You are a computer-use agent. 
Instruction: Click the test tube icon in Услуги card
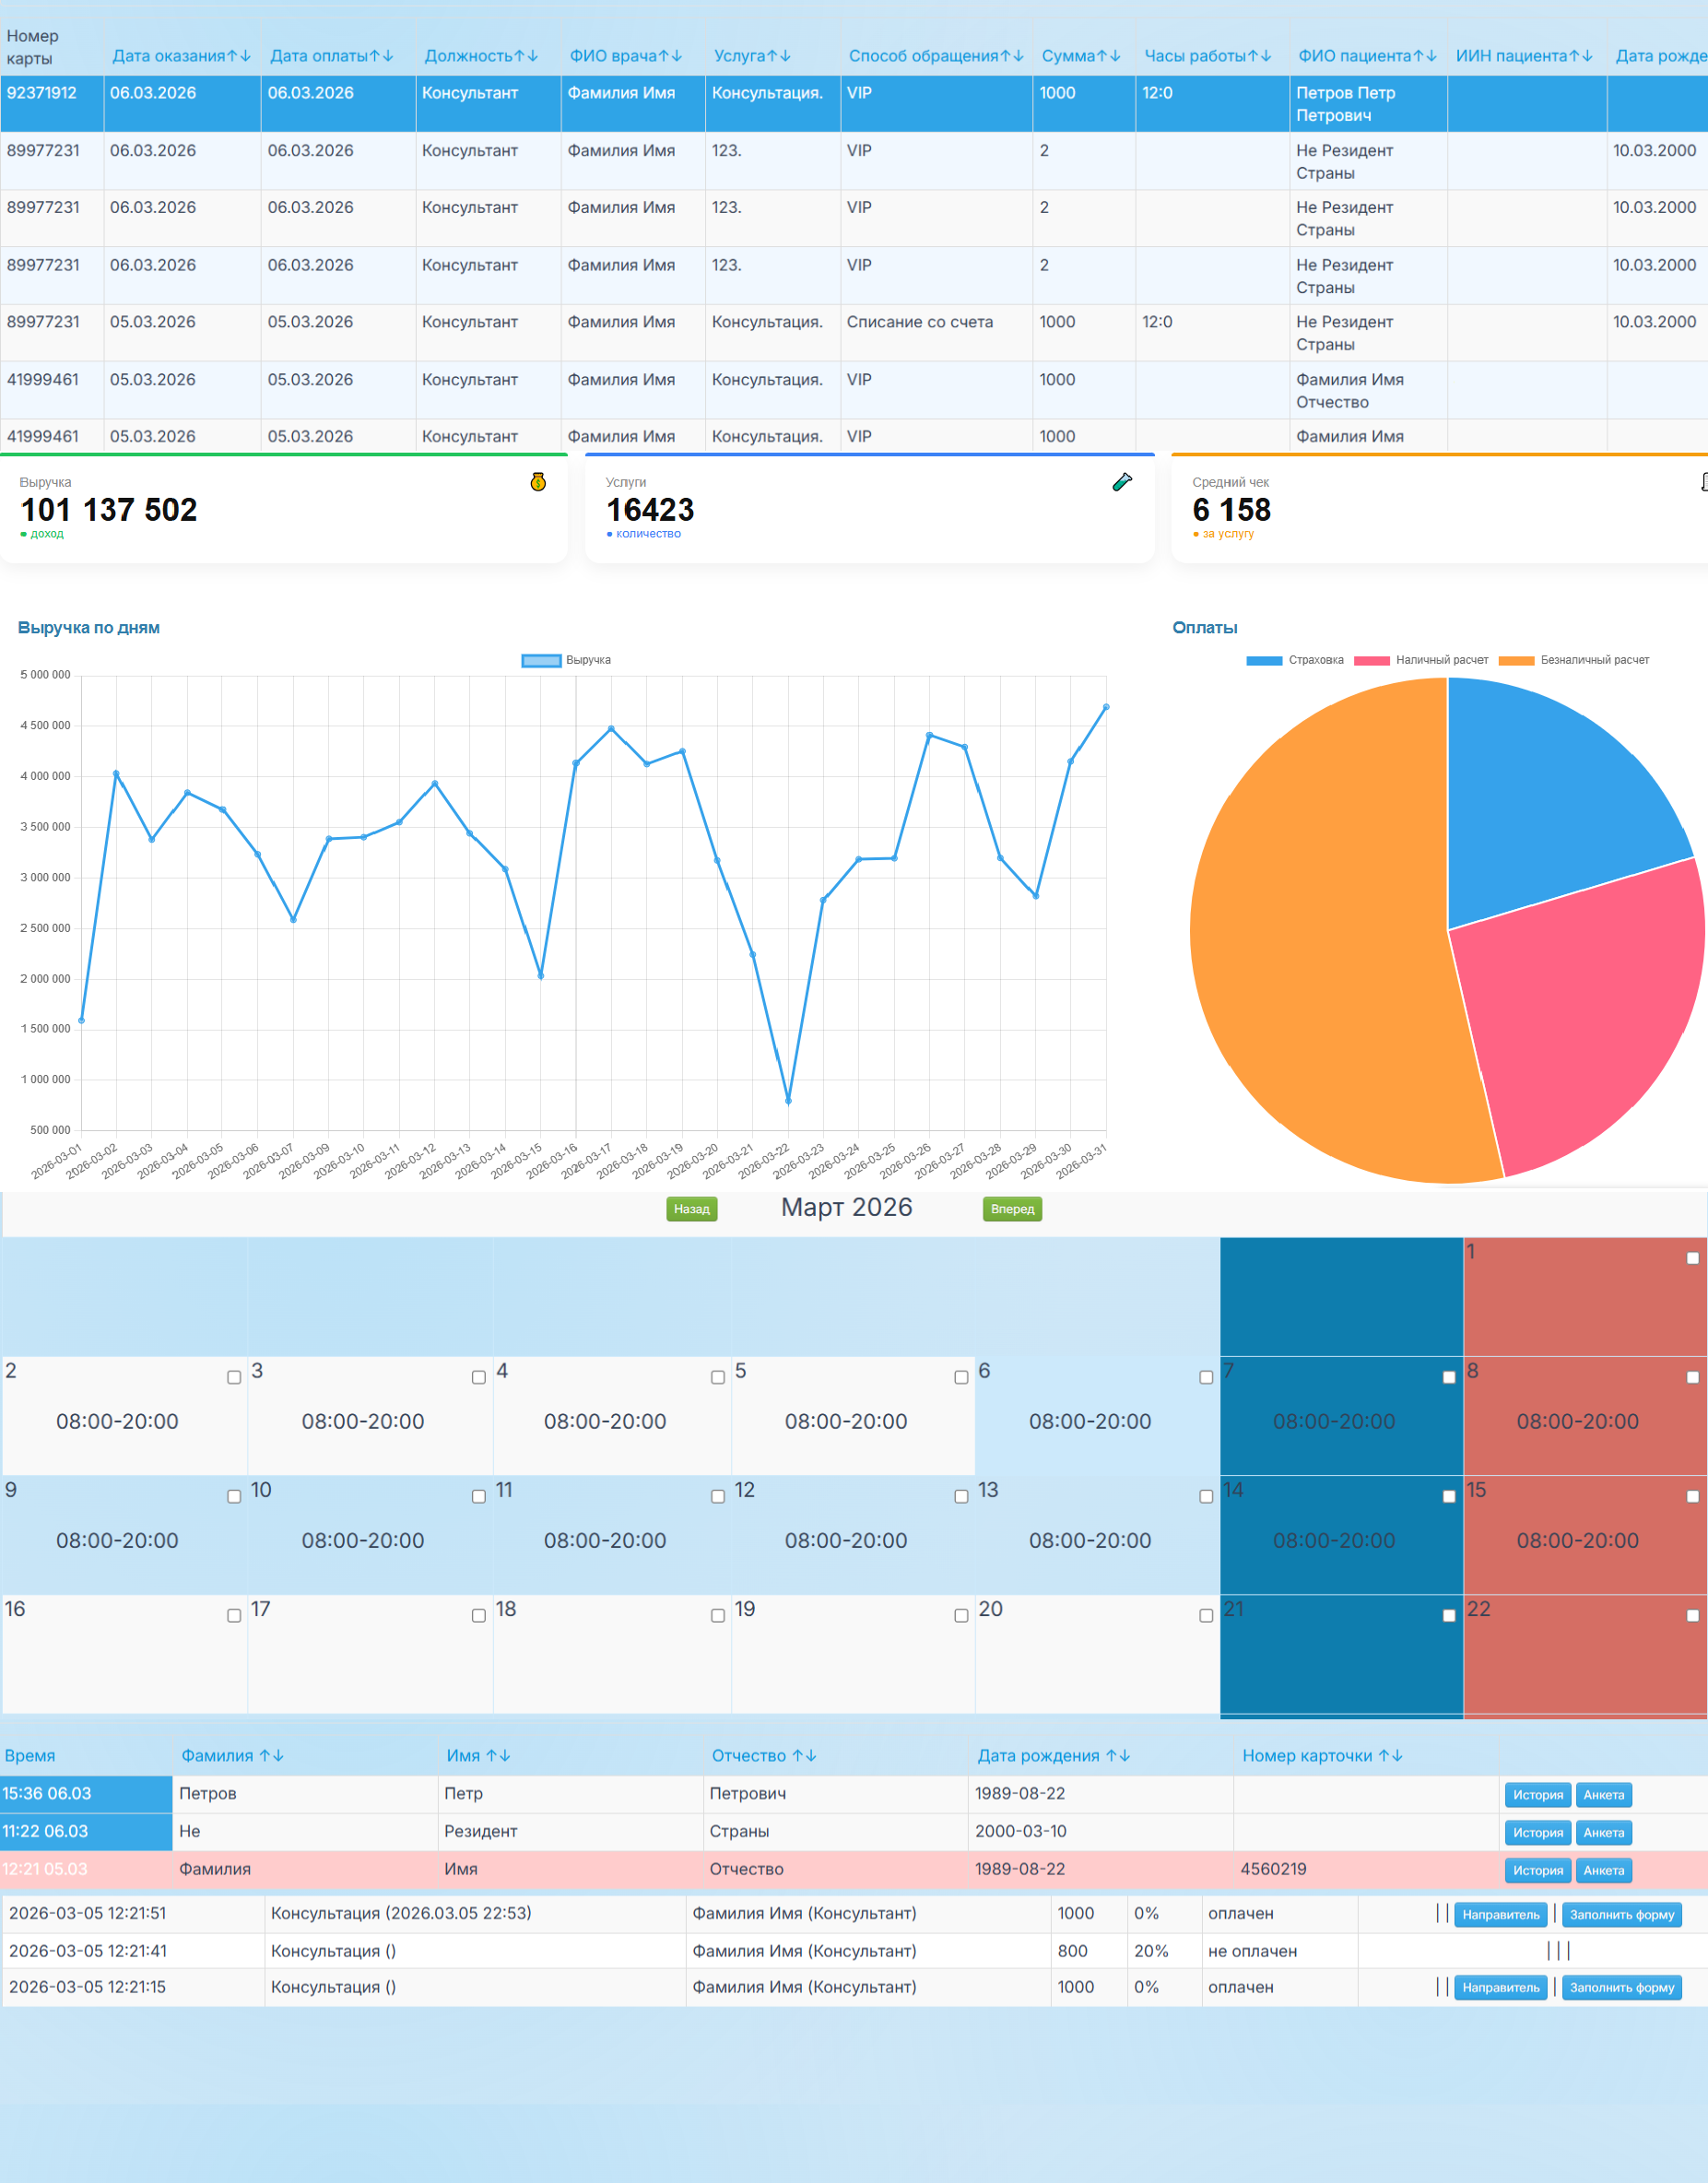(x=1122, y=482)
